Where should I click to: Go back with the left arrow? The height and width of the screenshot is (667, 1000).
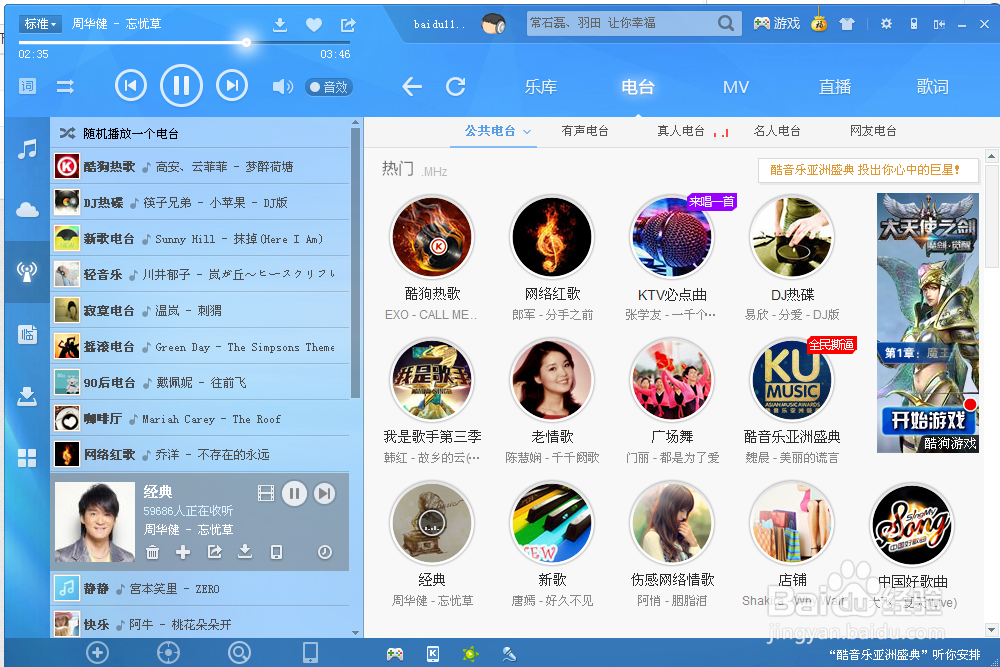412,86
